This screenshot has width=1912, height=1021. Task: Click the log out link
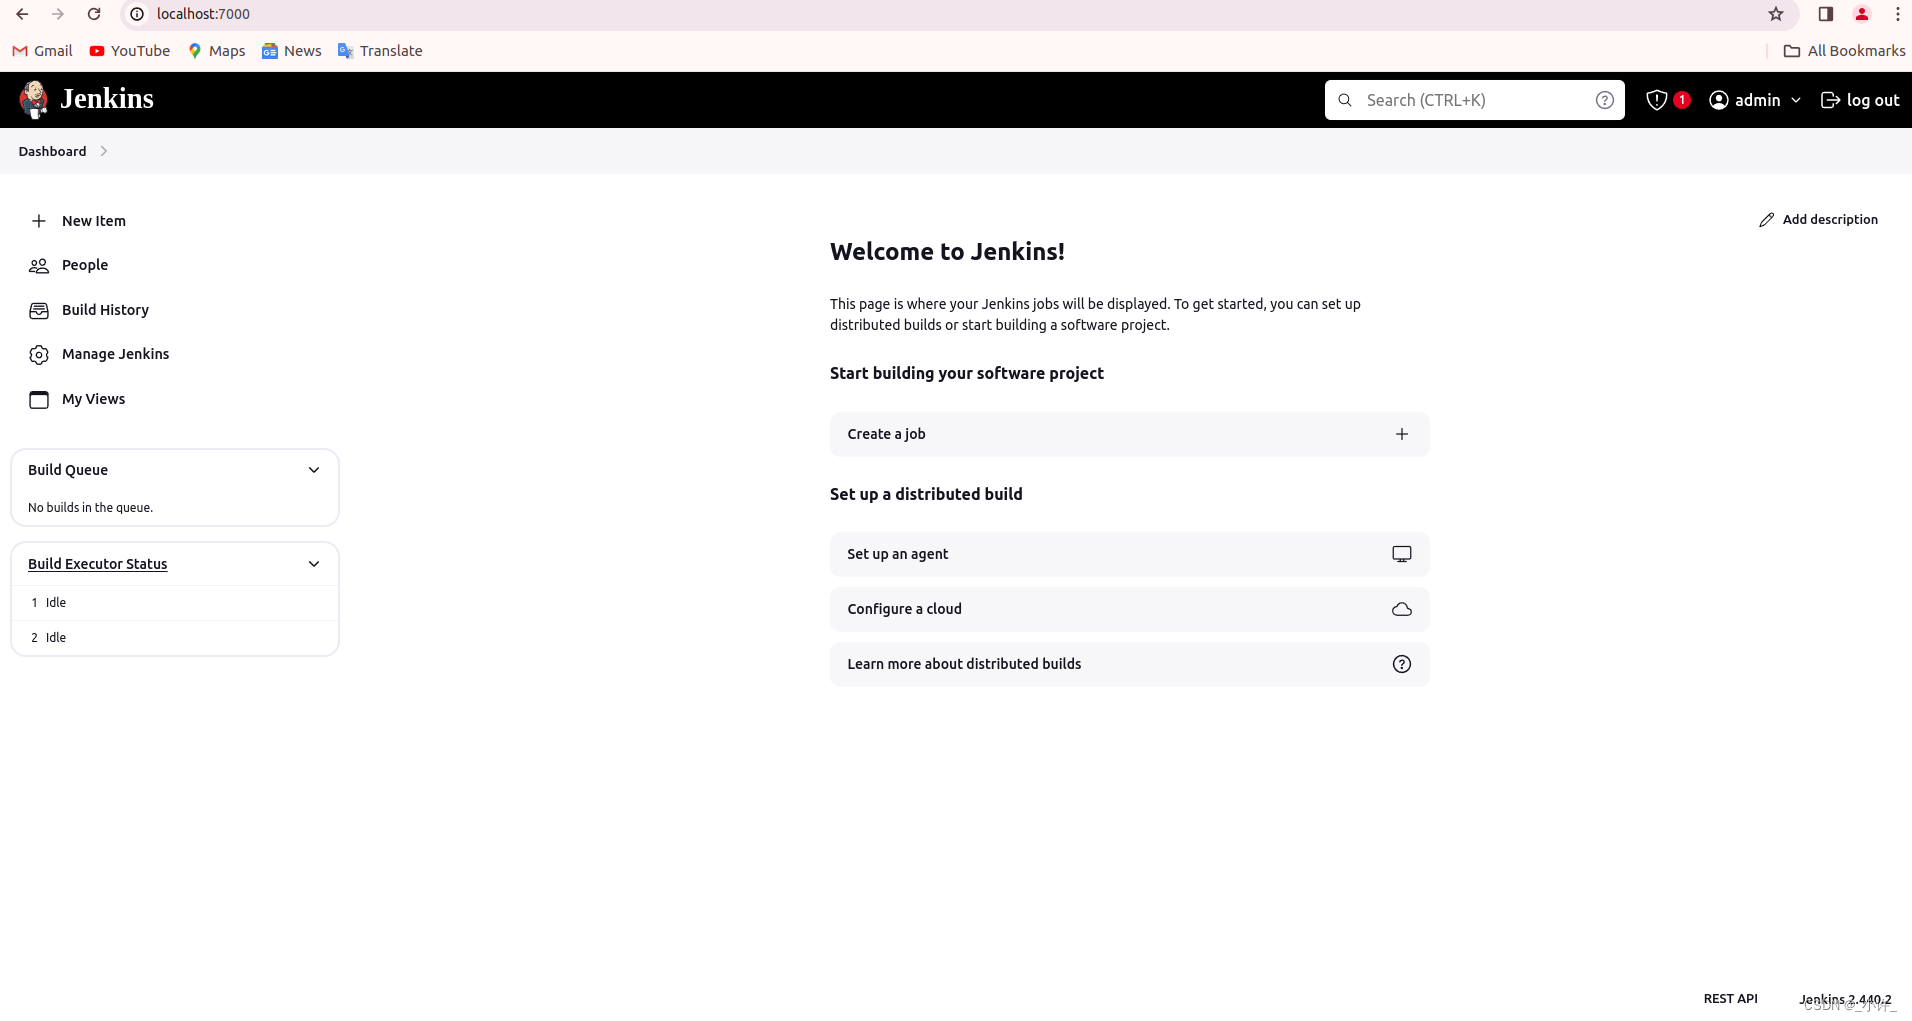tap(1860, 100)
